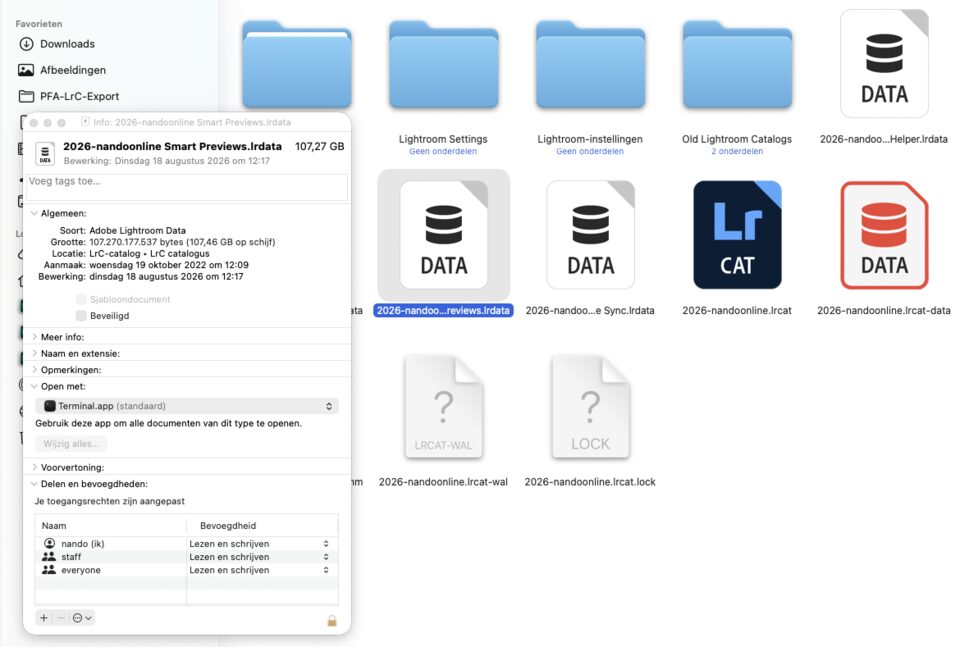Open the Terminal.app (standaard) dropdown
This screenshot has width=960, height=647.
pyautogui.click(x=187, y=406)
